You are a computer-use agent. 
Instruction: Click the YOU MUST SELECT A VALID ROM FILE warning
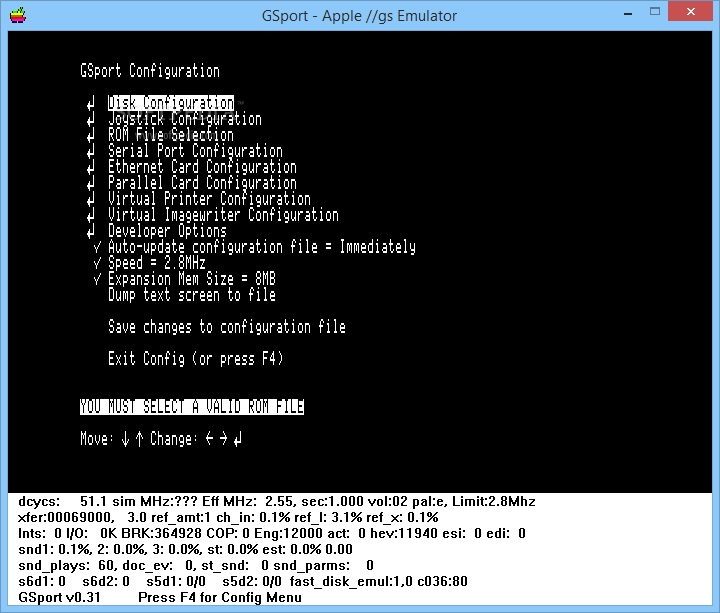pos(191,406)
